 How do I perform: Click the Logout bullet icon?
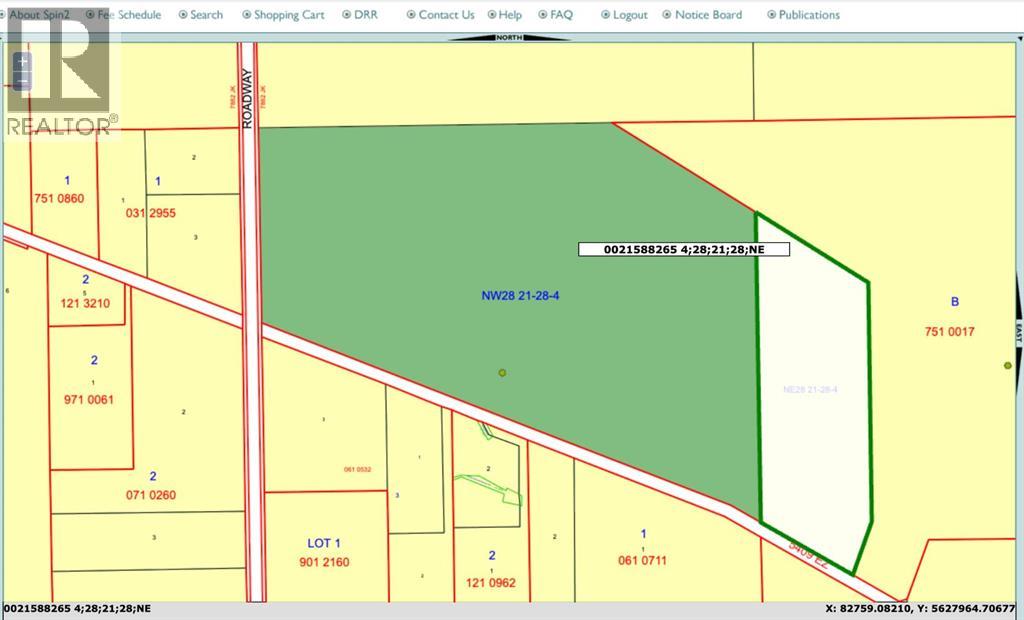coord(605,14)
